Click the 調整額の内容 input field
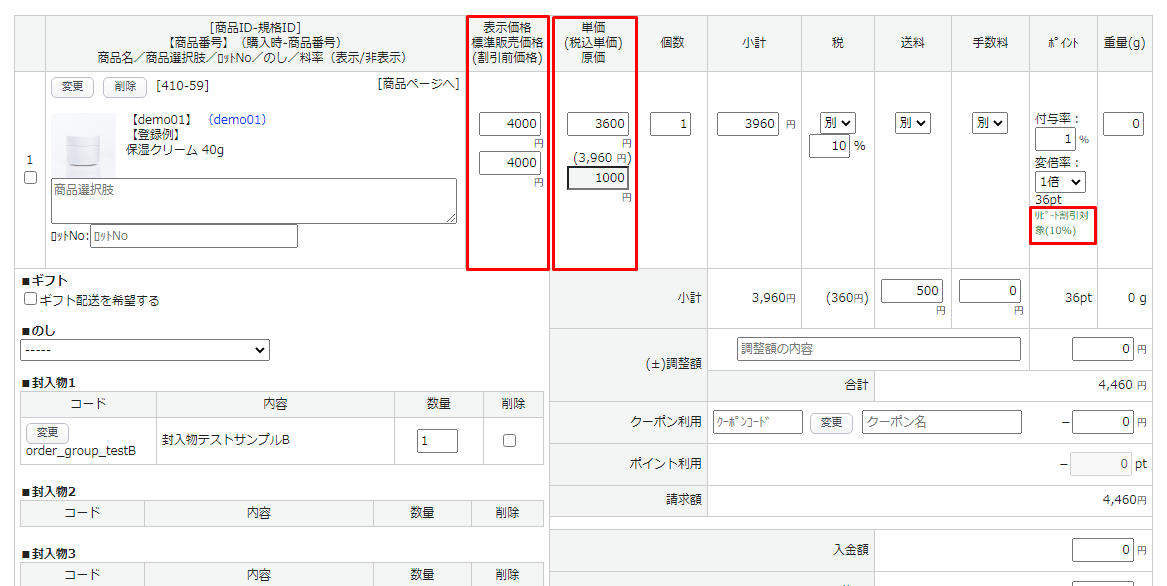The width and height of the screenshot is (1167, 586). pyautogui.click(x=879, y=348)
